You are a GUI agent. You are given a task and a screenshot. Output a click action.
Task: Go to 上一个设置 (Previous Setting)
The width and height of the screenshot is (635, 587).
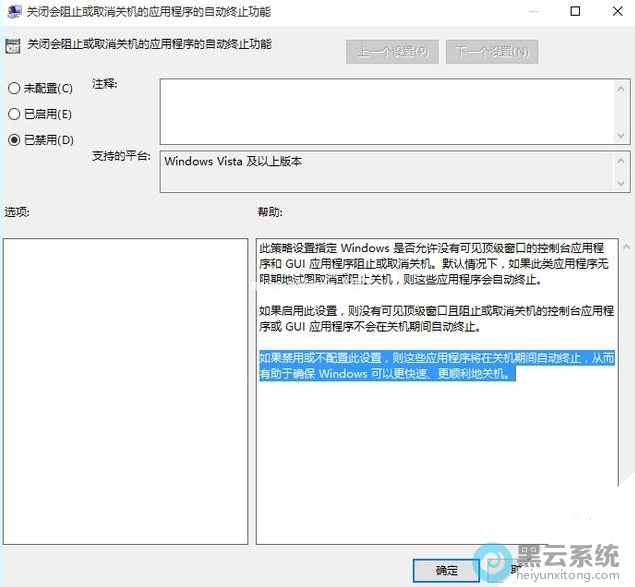392,51
